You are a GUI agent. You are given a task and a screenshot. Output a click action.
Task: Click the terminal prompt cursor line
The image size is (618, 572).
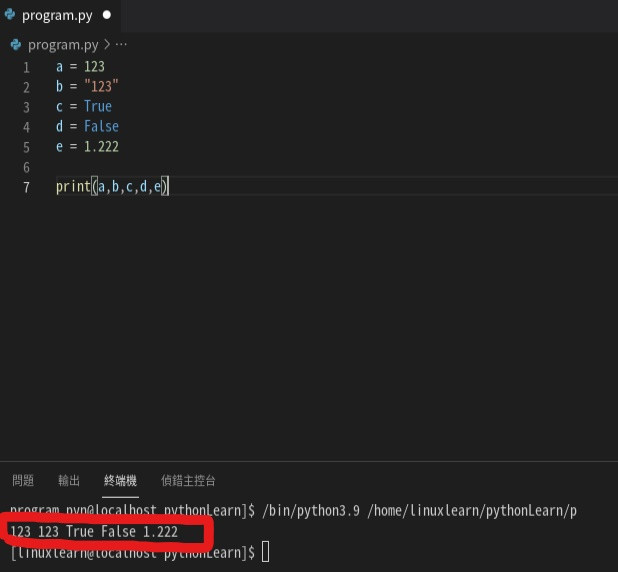coord(140,552)
